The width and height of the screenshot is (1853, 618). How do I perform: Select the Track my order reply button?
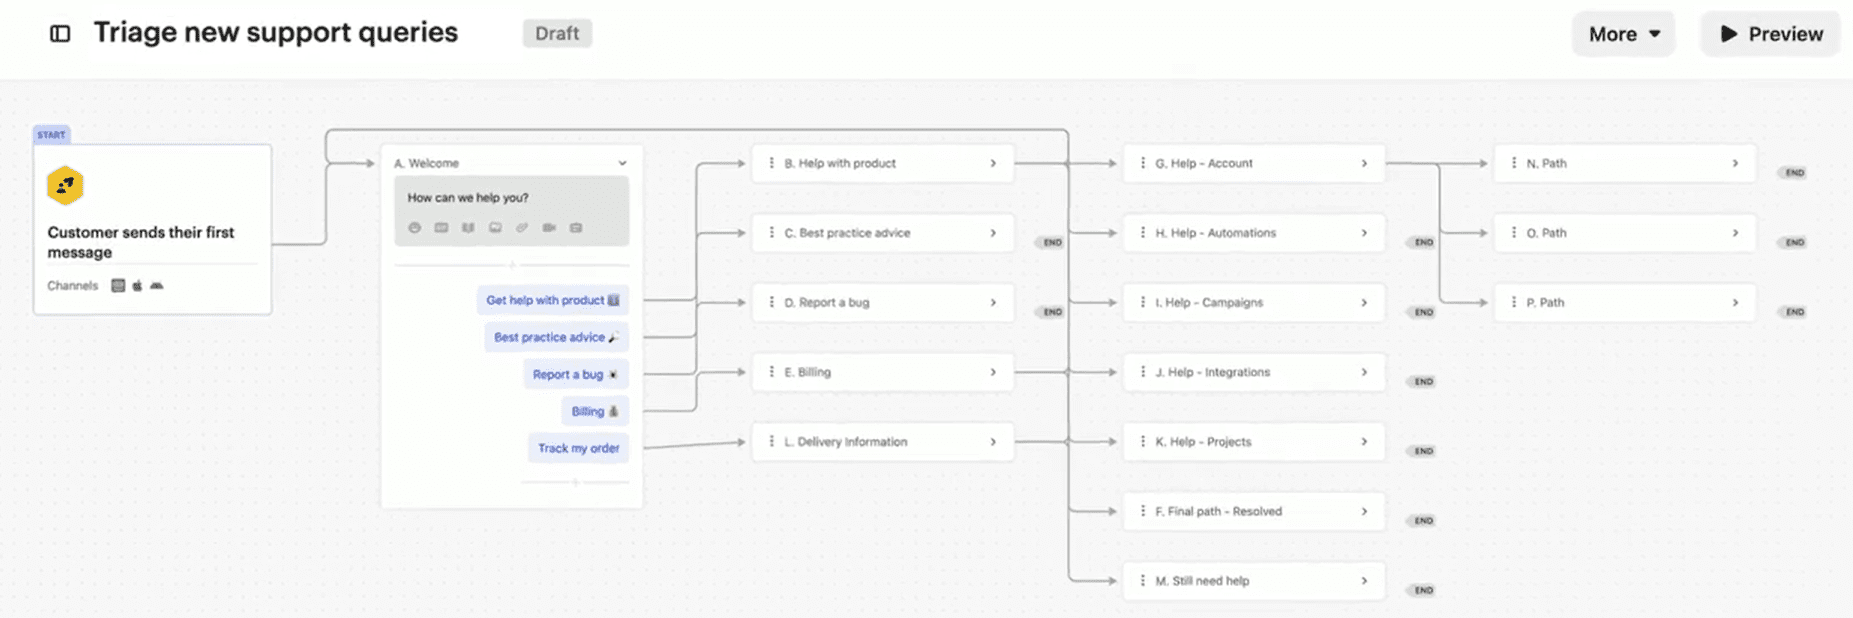pyautogui.click(x=578, y=448)
